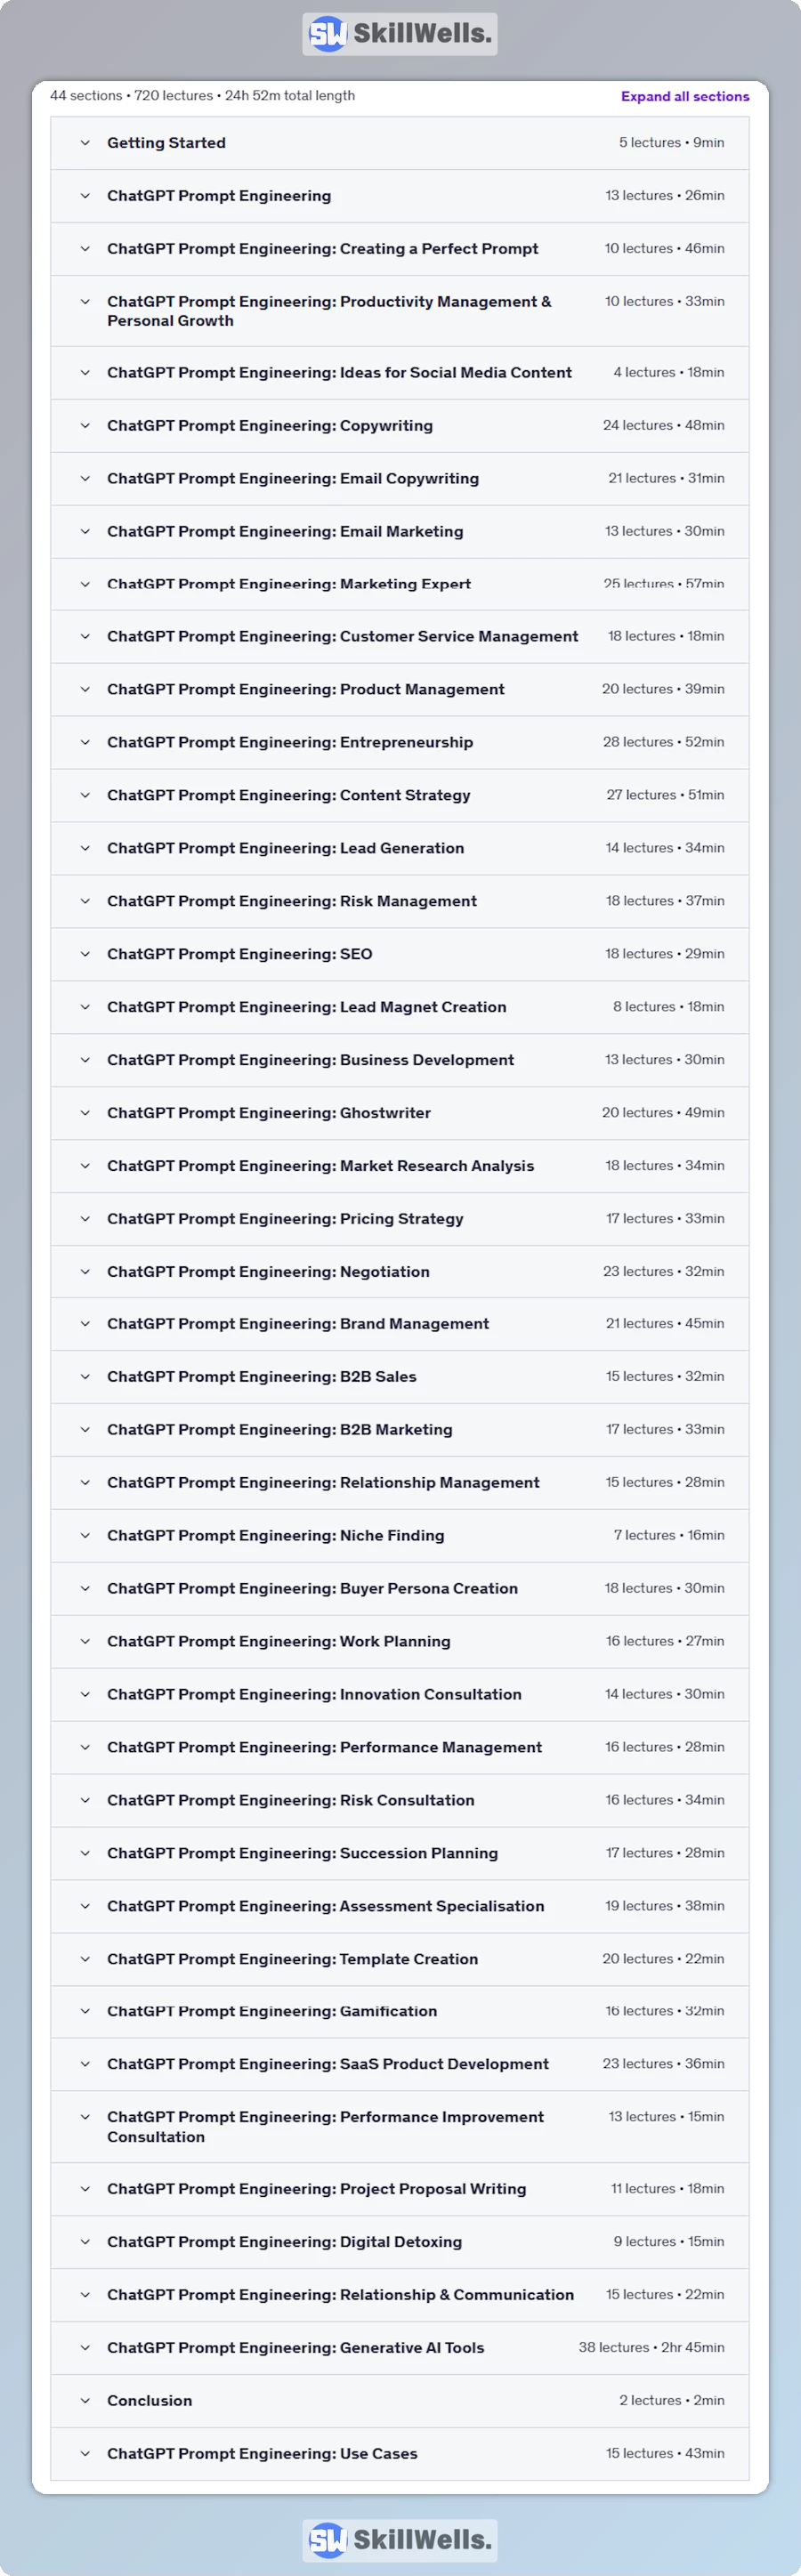
Task: Expand the Productivity Management & Personal Growth chevron
Action: [85, 302]
